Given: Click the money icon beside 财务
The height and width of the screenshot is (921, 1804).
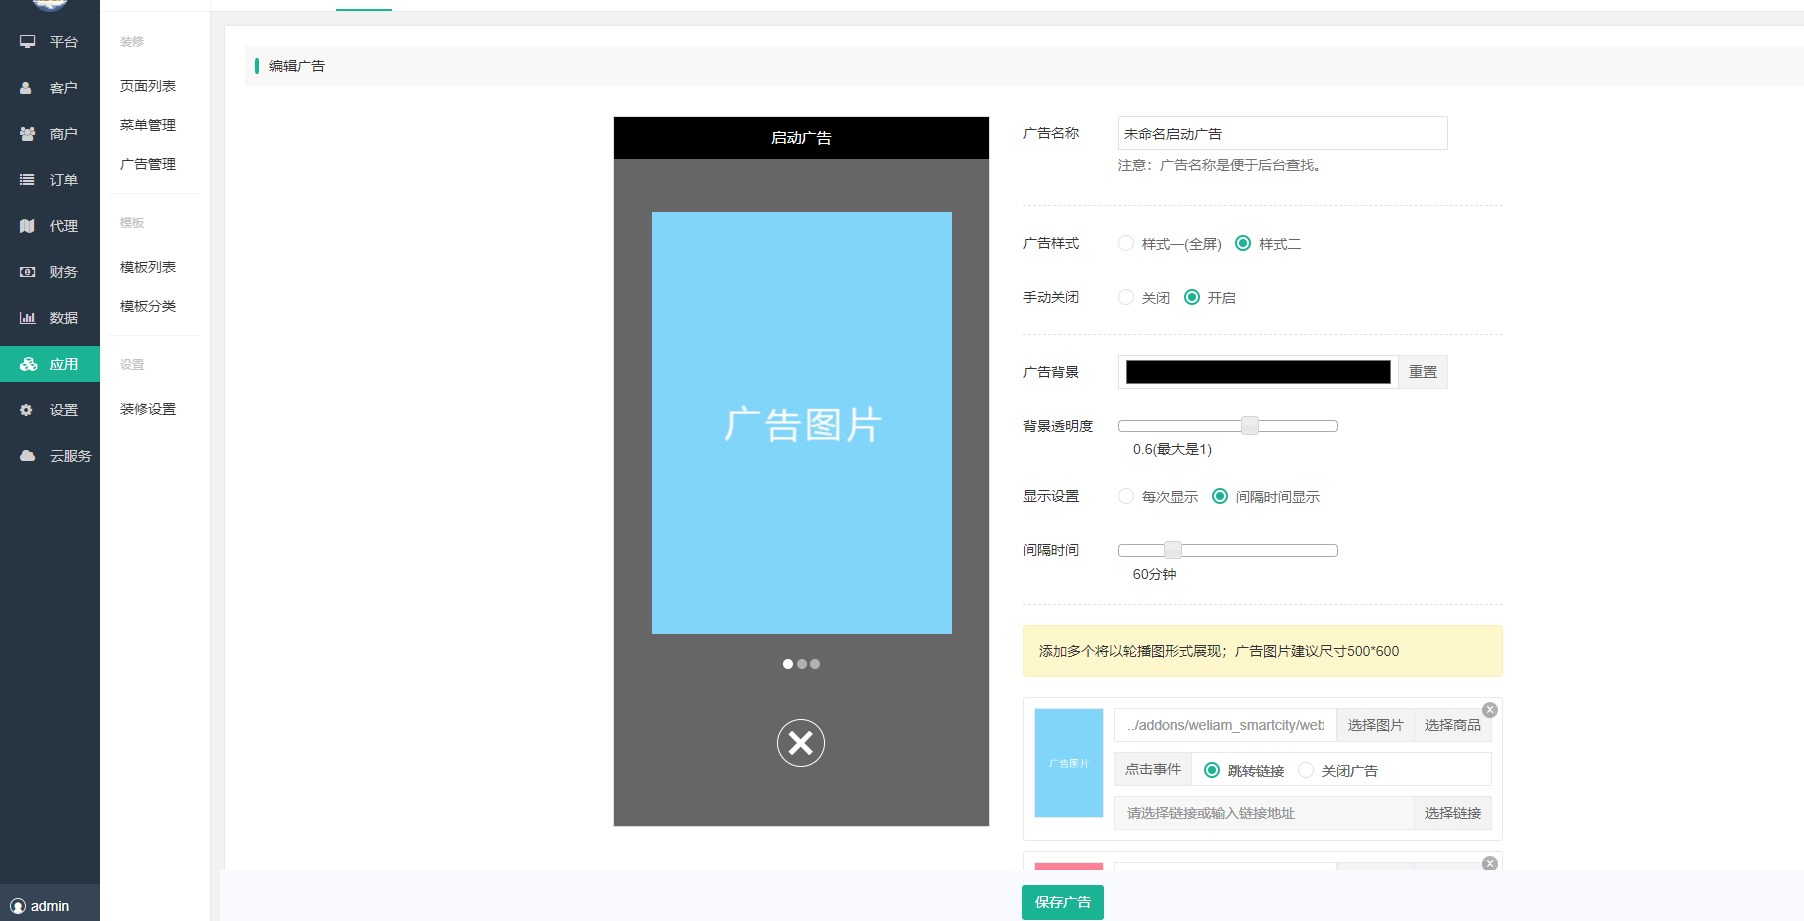Looking at the screenshot, I should coord(27,272).
